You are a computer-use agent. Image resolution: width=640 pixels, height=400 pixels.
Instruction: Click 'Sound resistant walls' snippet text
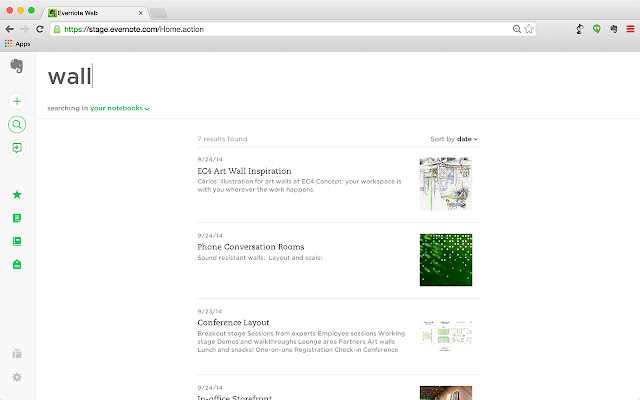point(260,258)
